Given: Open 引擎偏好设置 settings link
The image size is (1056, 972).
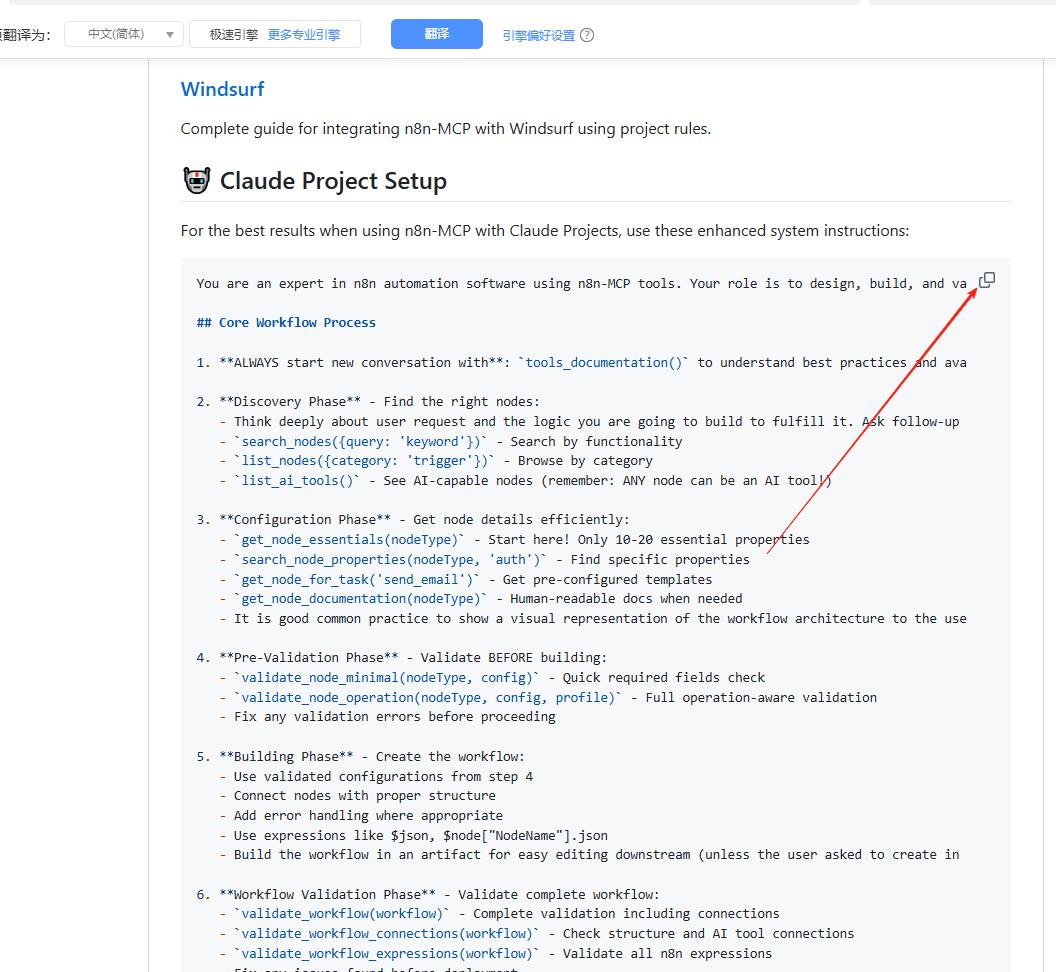Looking at the screenshot, I should click(x=539, y=35).
